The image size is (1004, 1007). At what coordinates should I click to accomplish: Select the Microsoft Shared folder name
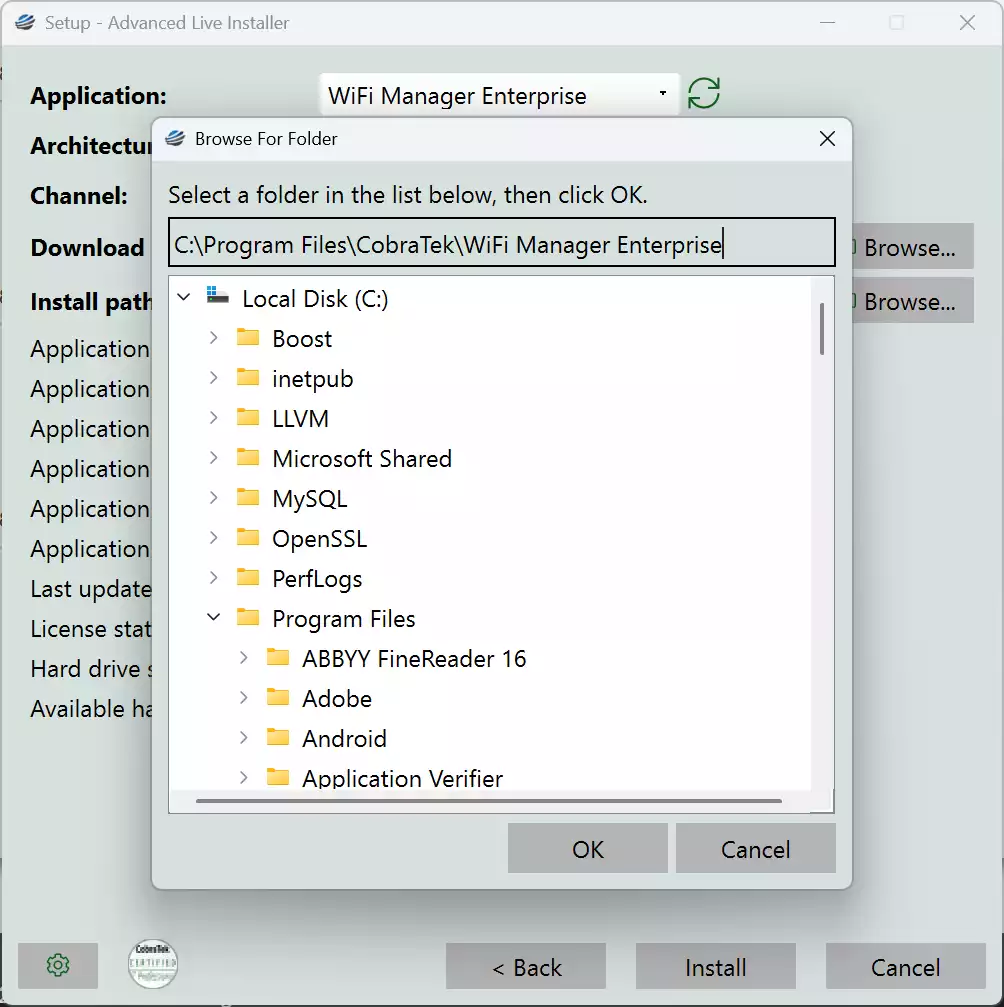[x=362, y=459]
